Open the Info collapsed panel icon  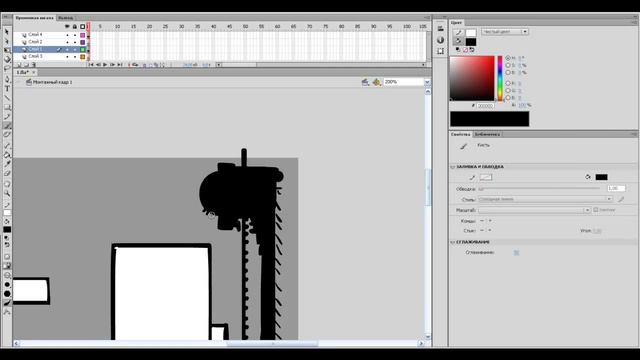click(440, 40)
